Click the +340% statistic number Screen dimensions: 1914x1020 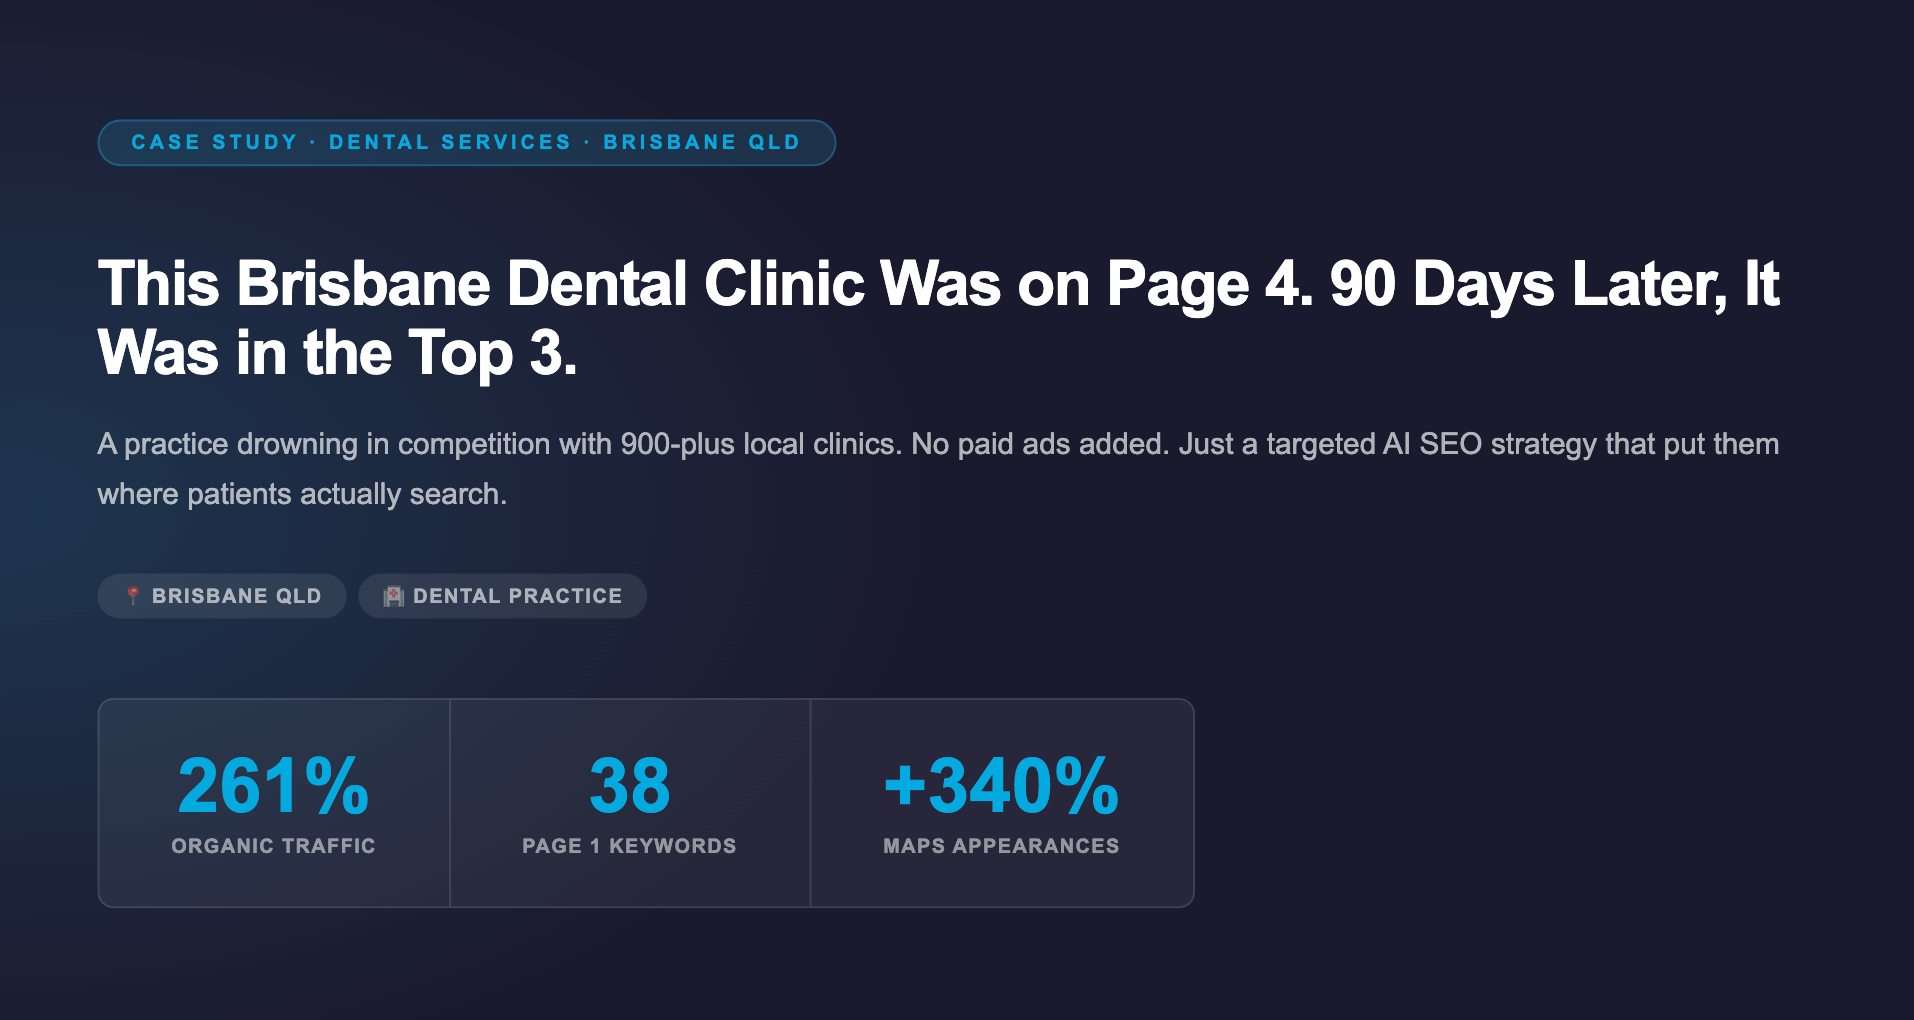[1001, 786]
